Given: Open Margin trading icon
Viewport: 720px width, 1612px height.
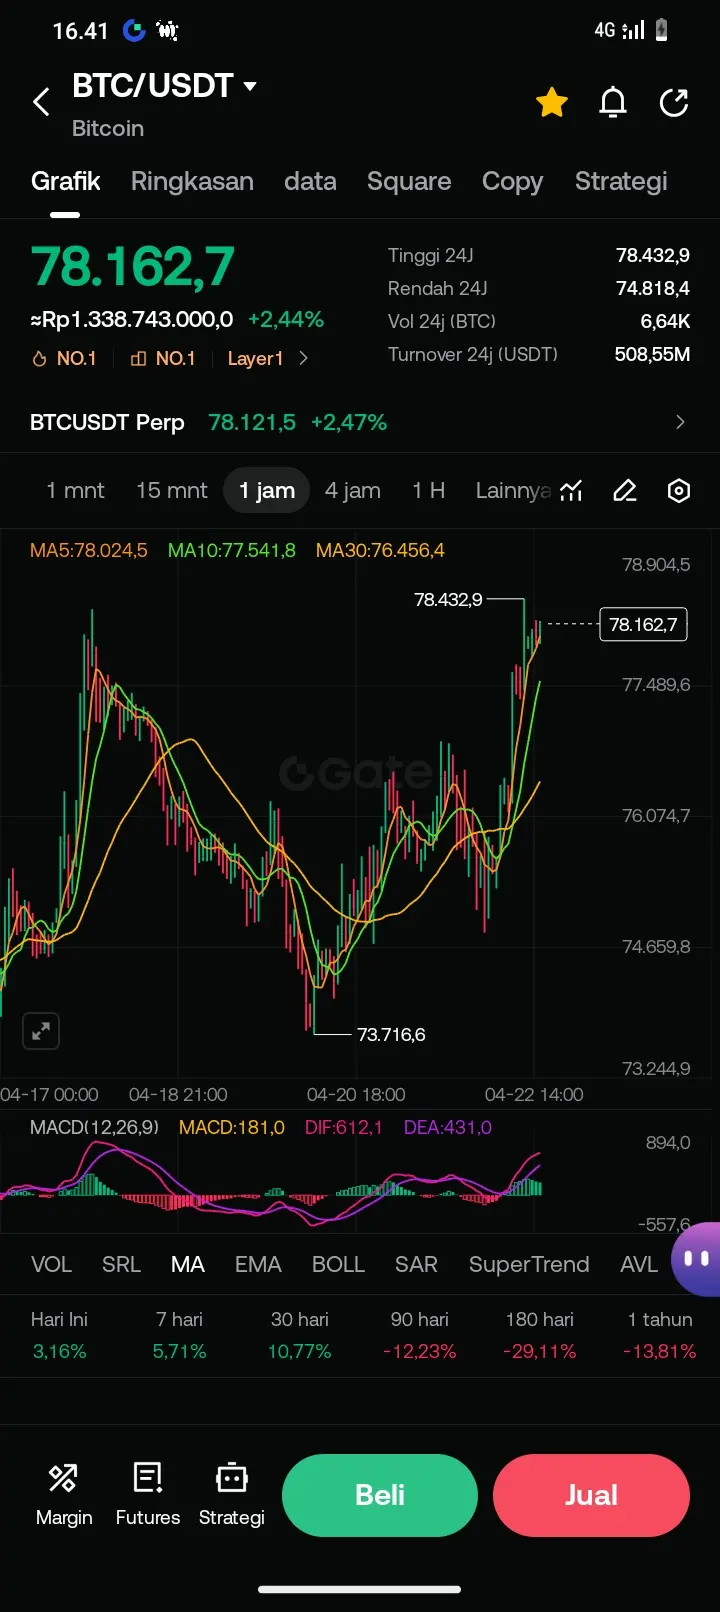Looking at the screenshot, I should (64, 1494).
